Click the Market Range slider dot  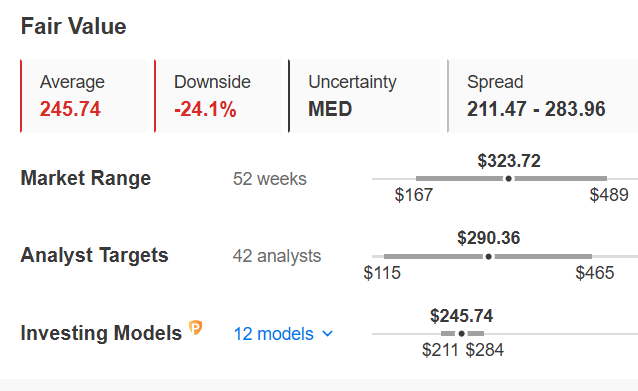coord(509,179)
